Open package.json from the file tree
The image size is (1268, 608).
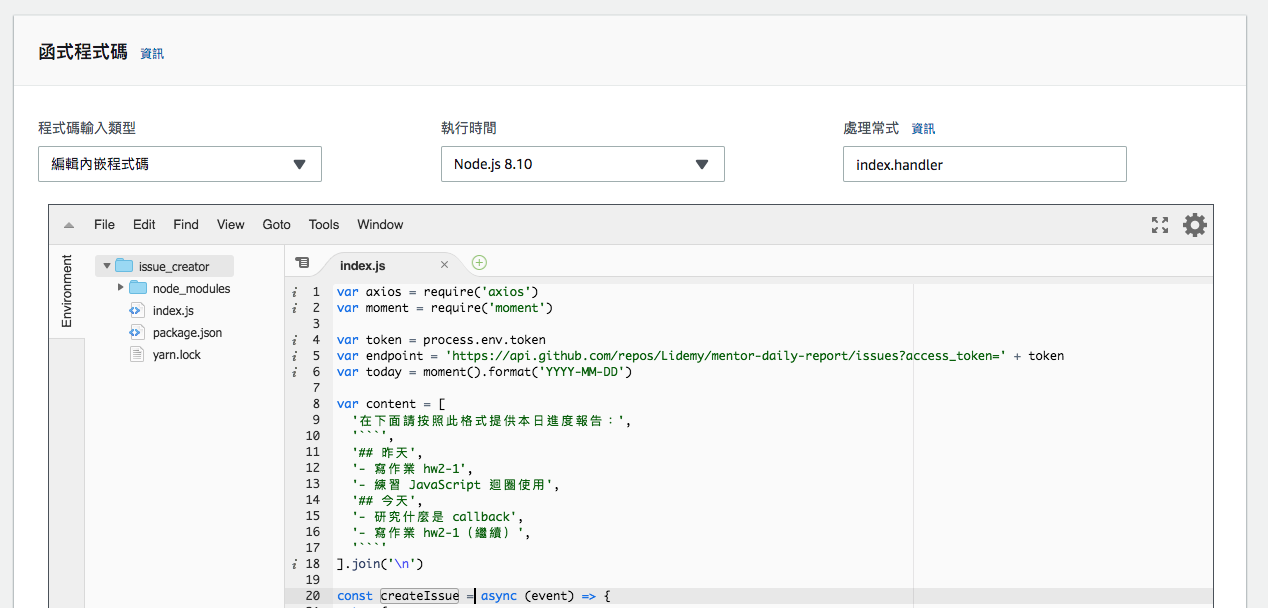click(188, 332)
